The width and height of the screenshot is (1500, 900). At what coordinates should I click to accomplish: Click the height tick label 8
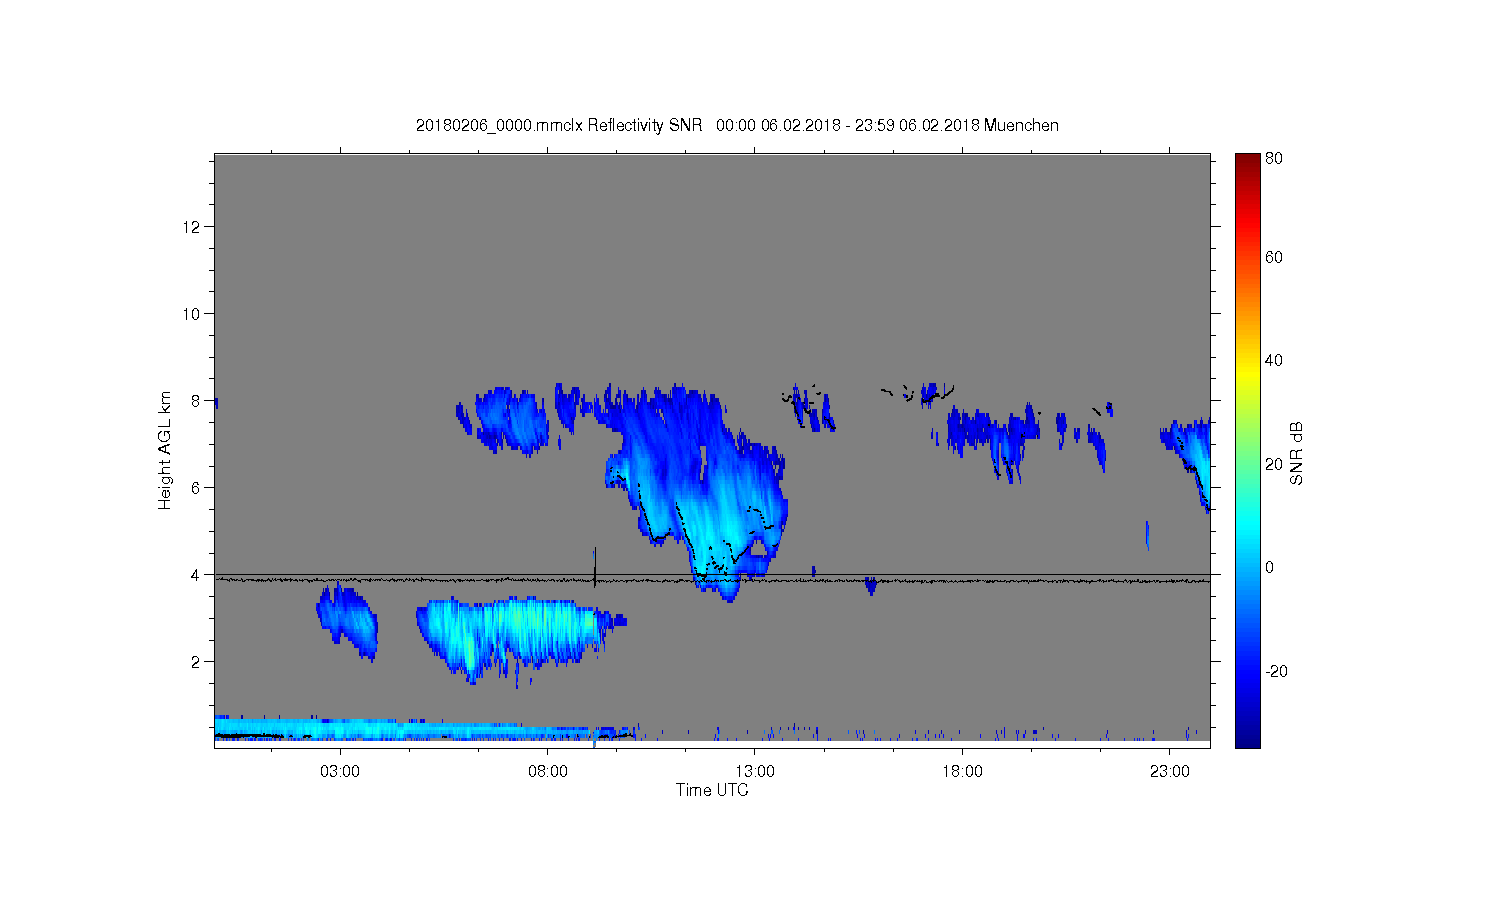coord(197,401)
